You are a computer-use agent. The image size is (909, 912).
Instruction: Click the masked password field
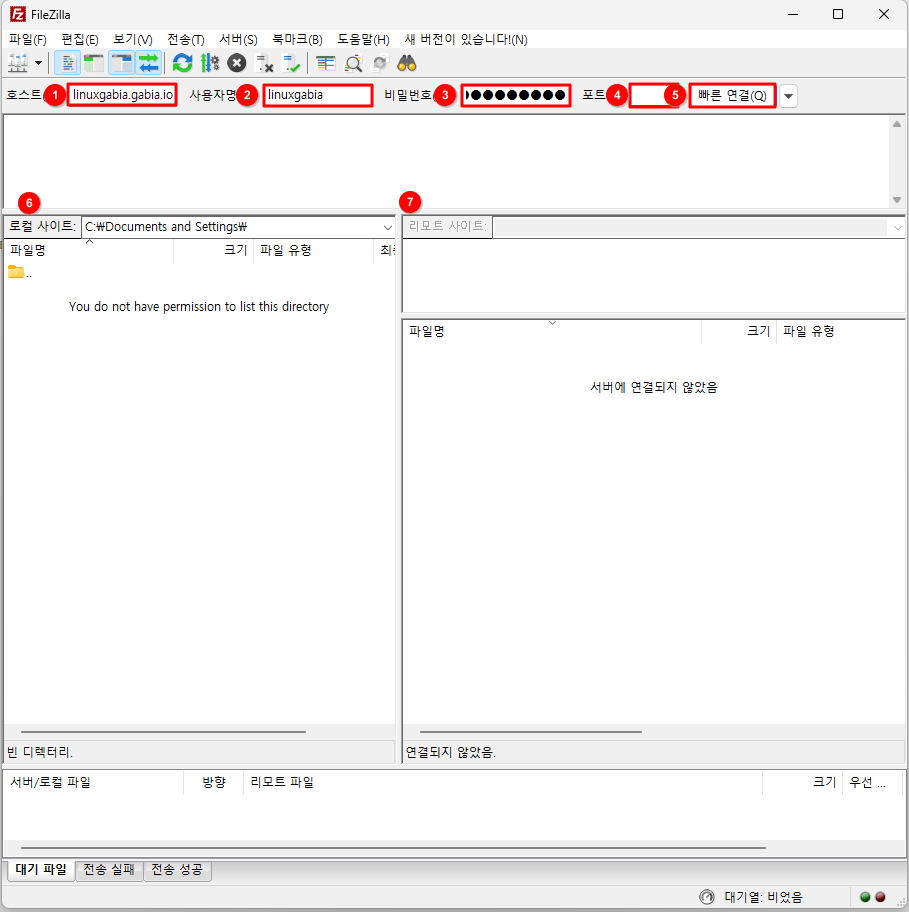[x=516, y=95]
